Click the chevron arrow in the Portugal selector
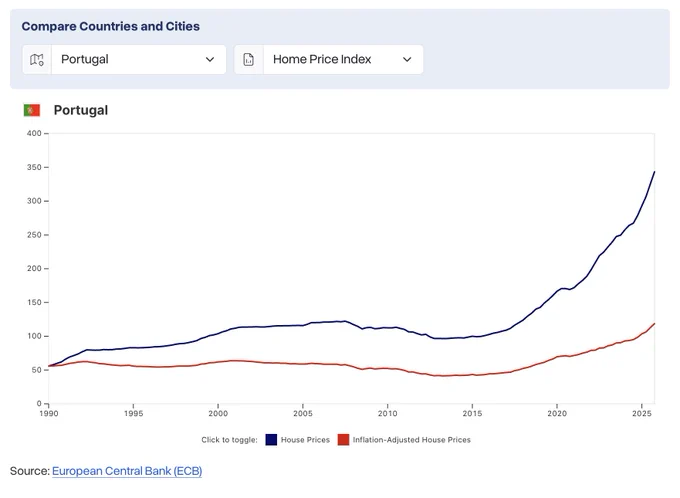Viewport: 680px width, 498px height. [210, 59]
